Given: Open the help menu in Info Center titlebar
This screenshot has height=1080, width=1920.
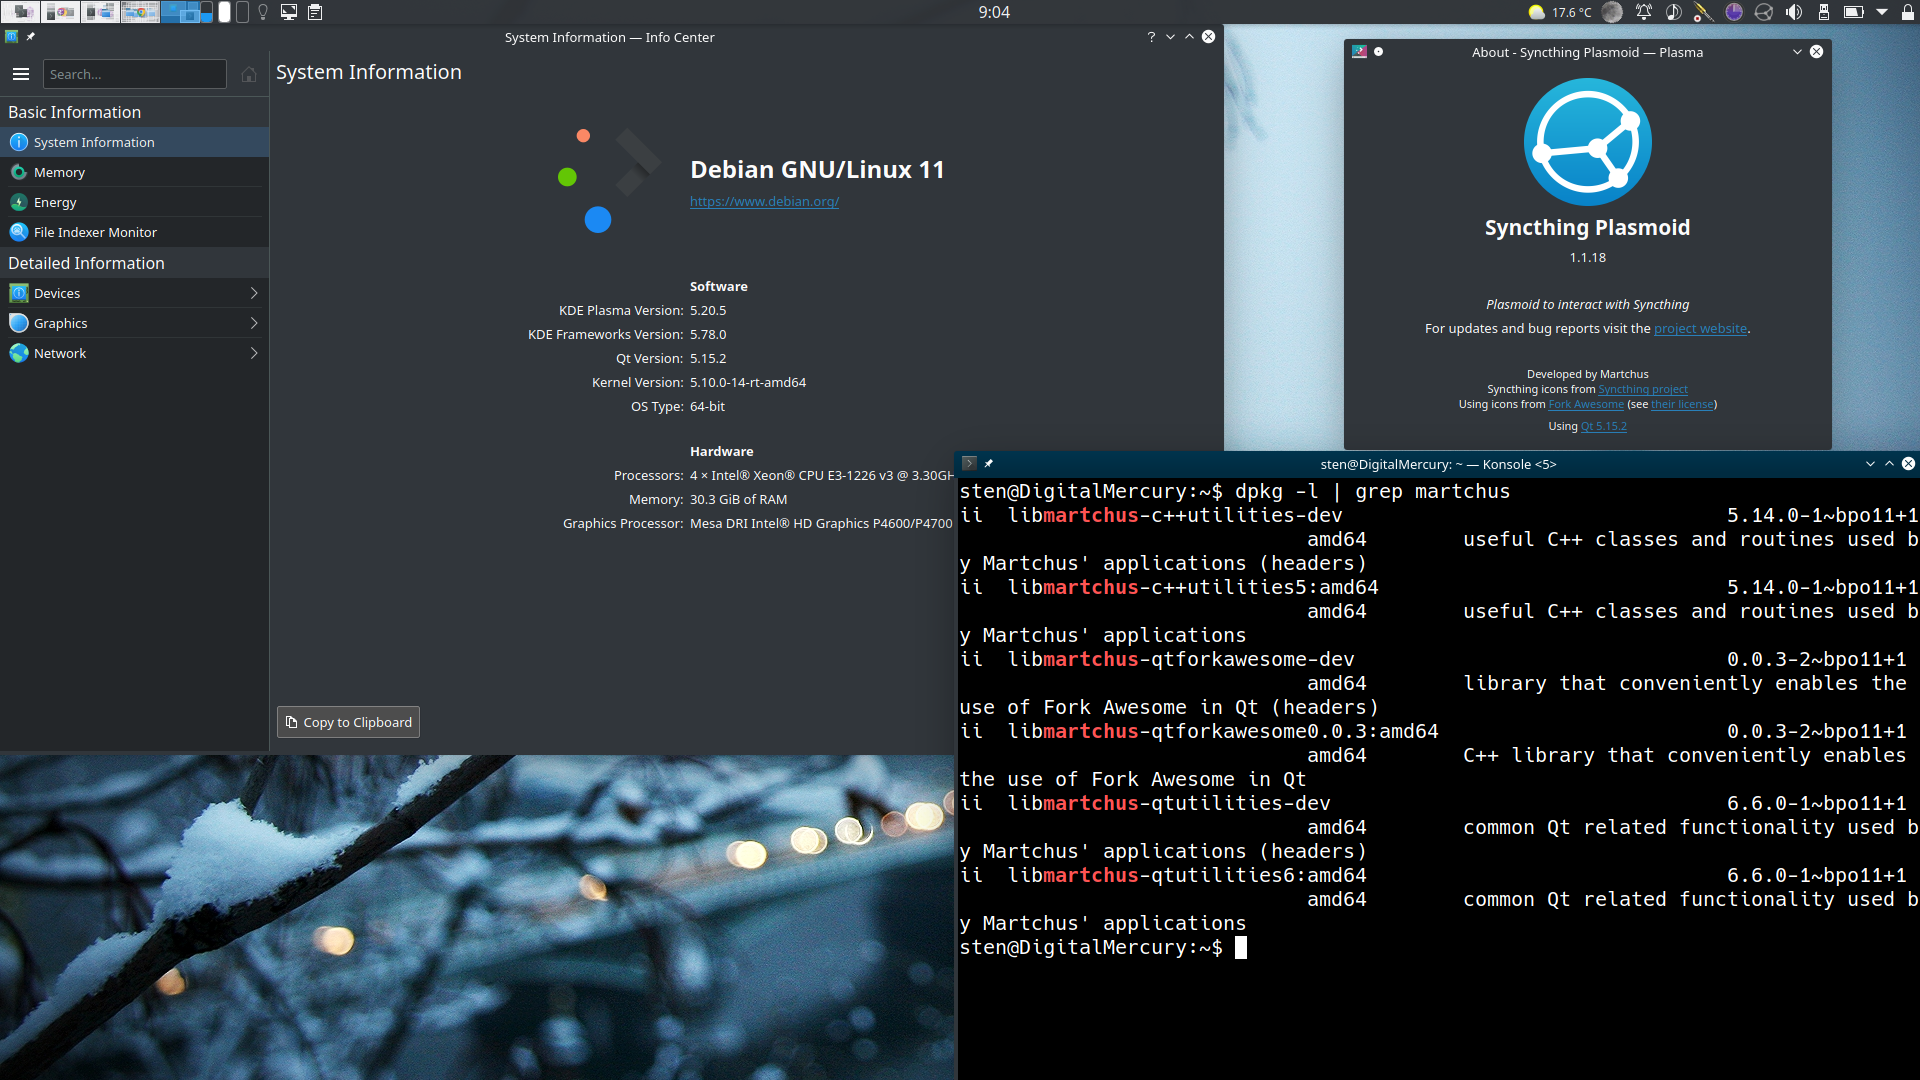Looking at the screenshot, I should 1150,37.
